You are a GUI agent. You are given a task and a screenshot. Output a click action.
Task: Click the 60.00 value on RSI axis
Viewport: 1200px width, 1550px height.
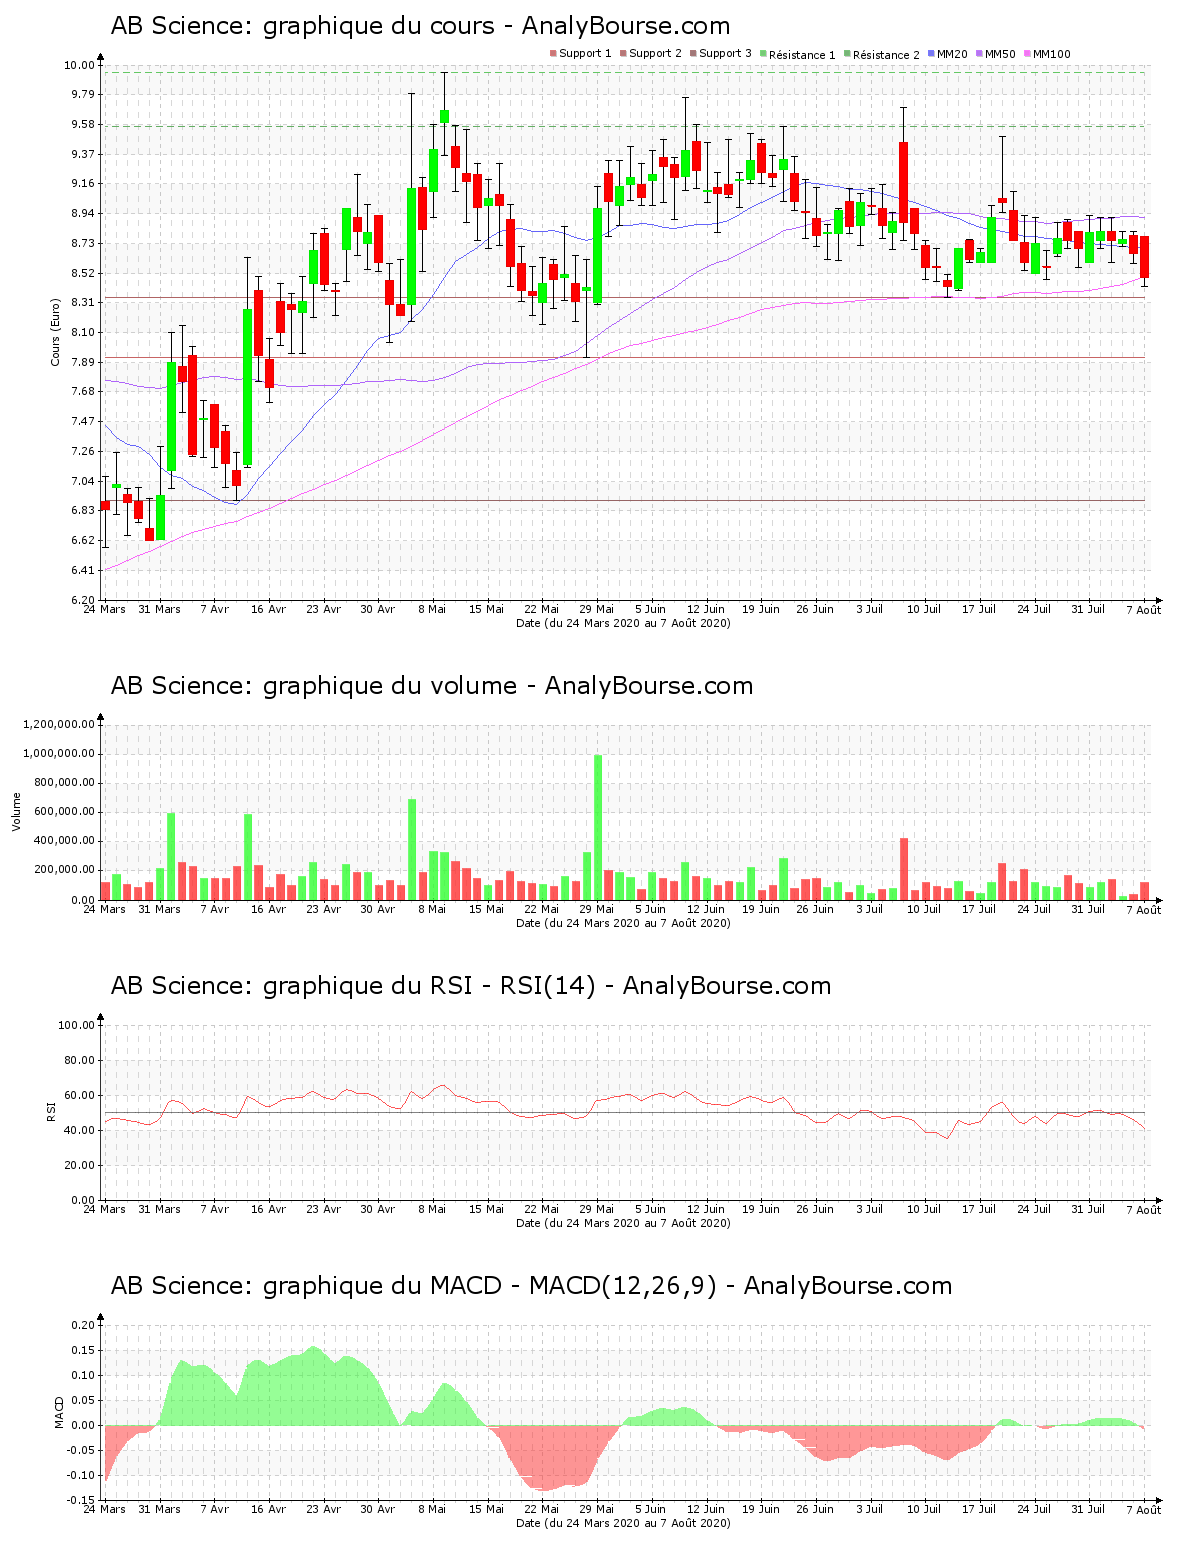79,1095
